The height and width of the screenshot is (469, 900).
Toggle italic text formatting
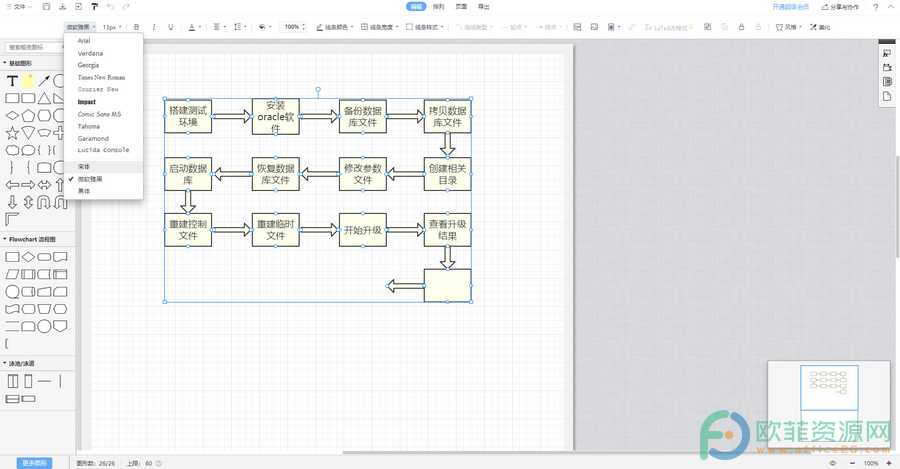click(153, 27)
